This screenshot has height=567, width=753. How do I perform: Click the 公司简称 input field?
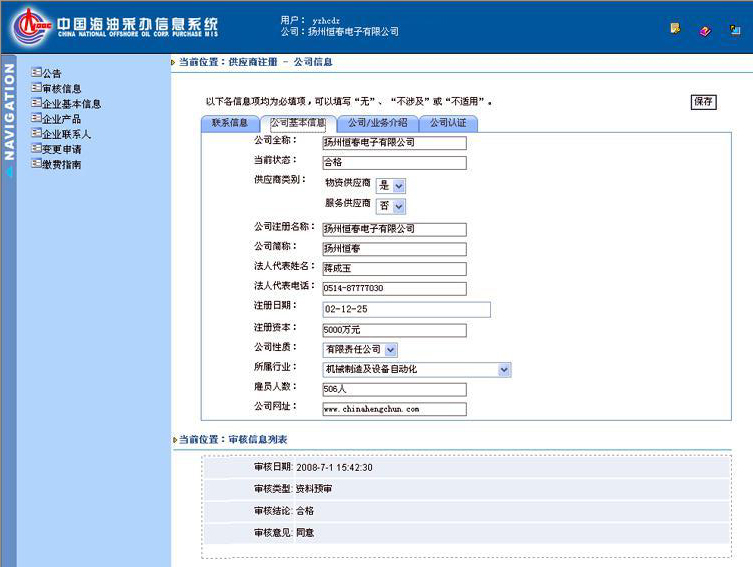coord(394,249)
